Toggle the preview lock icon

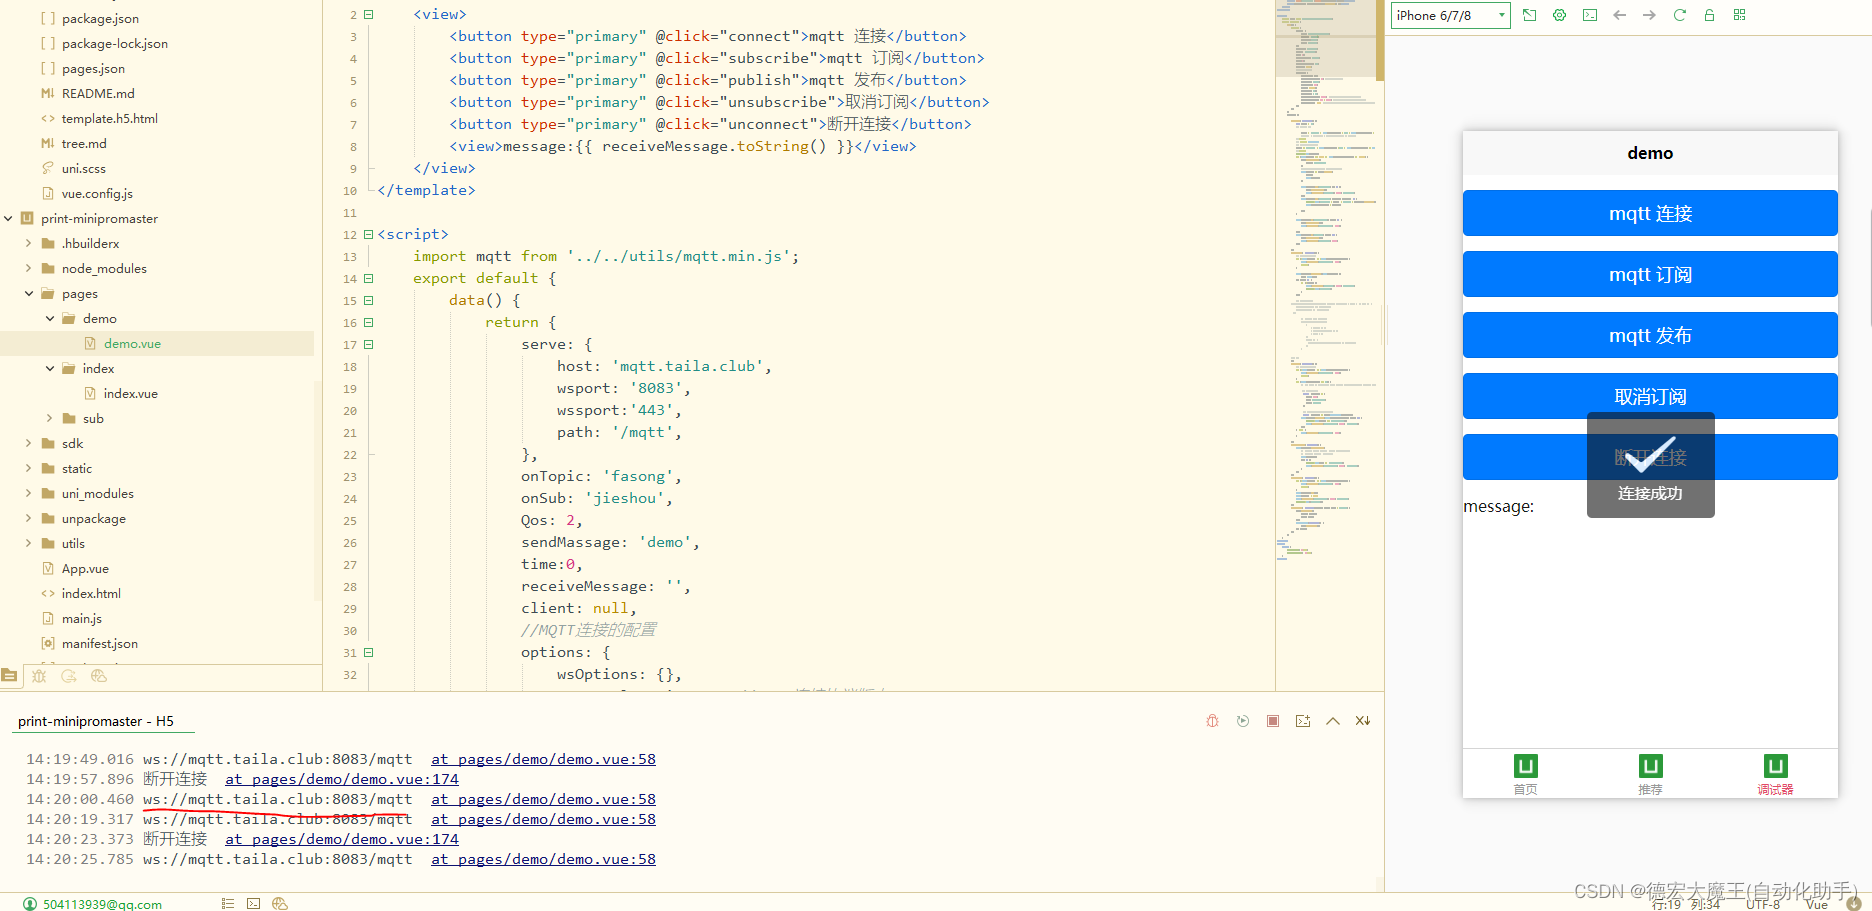pos(1709,15)
